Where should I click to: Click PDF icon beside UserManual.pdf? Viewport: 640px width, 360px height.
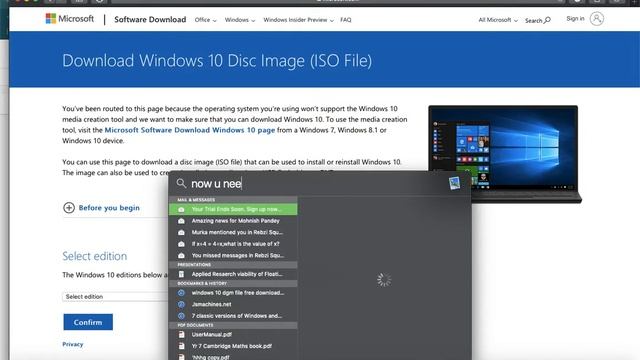coord(181,334)
